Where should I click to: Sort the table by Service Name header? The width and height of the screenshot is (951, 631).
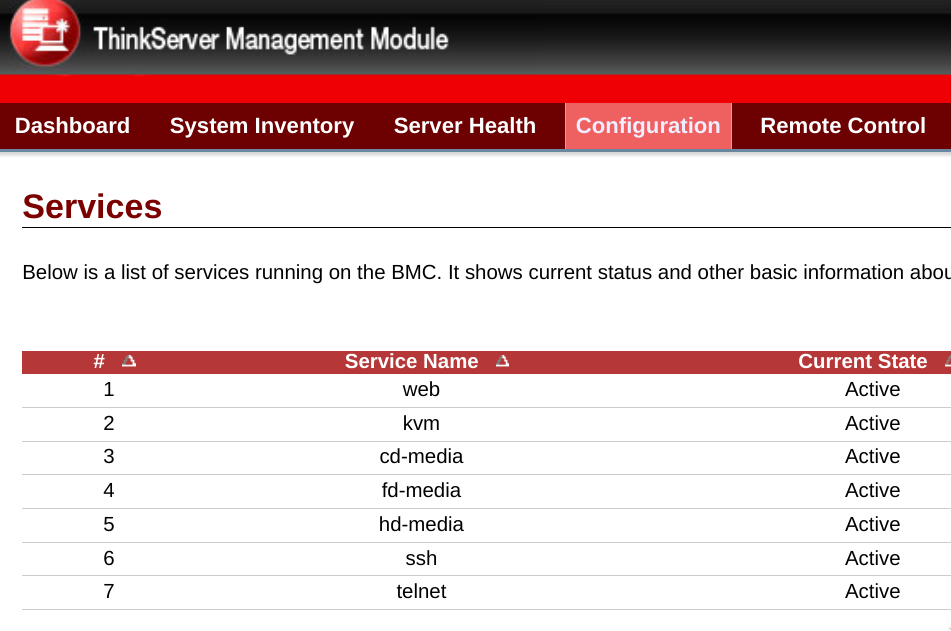point(411,362)
